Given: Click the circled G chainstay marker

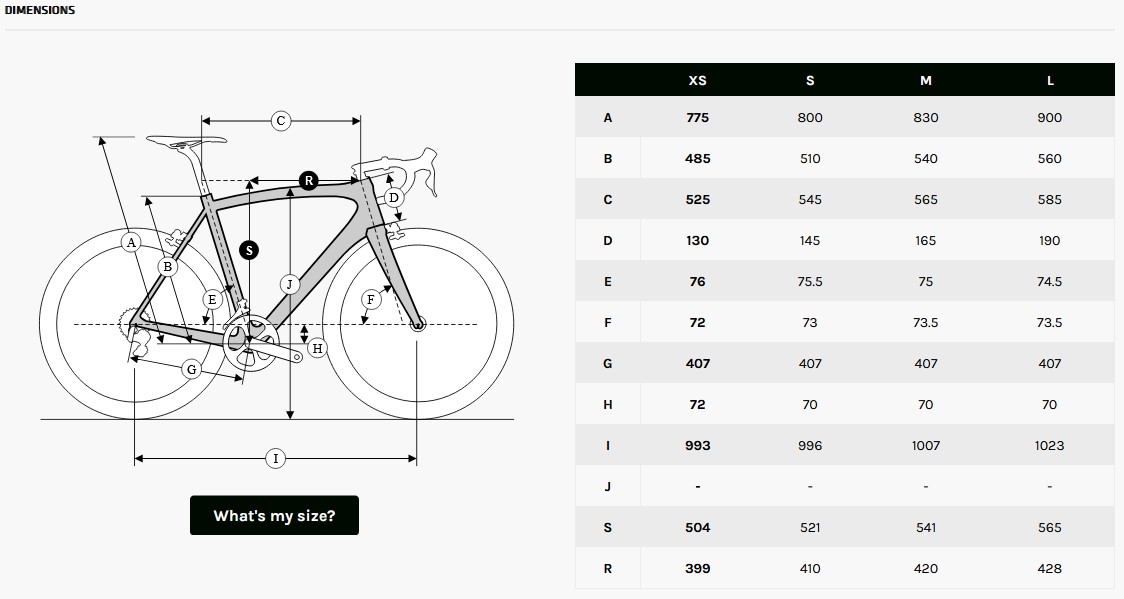Looking at the screenshot, I should 191,369.
